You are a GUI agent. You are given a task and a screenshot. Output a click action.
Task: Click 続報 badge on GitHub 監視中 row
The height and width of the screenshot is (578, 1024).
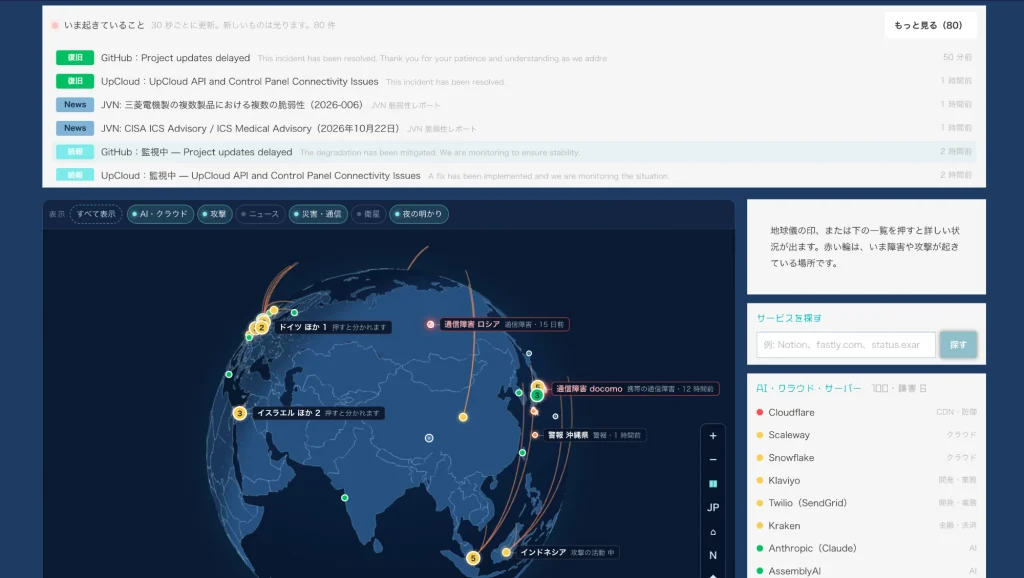(75, 152)
